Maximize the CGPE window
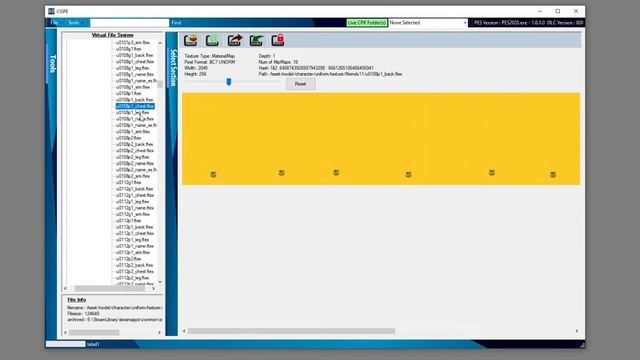This screenshot has width=640, height=360. [x=558, y=11]
